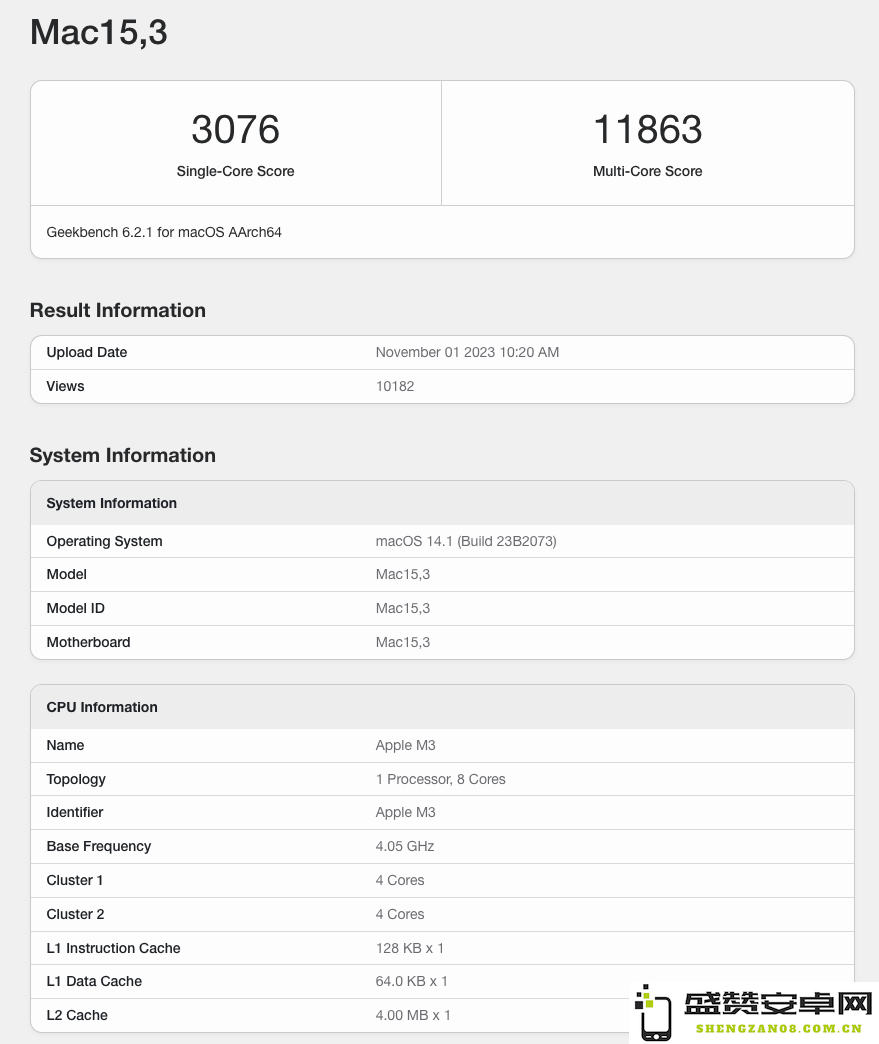
Task: Select the Mac15,3 value in Model ID row
Action: point(403,608)
